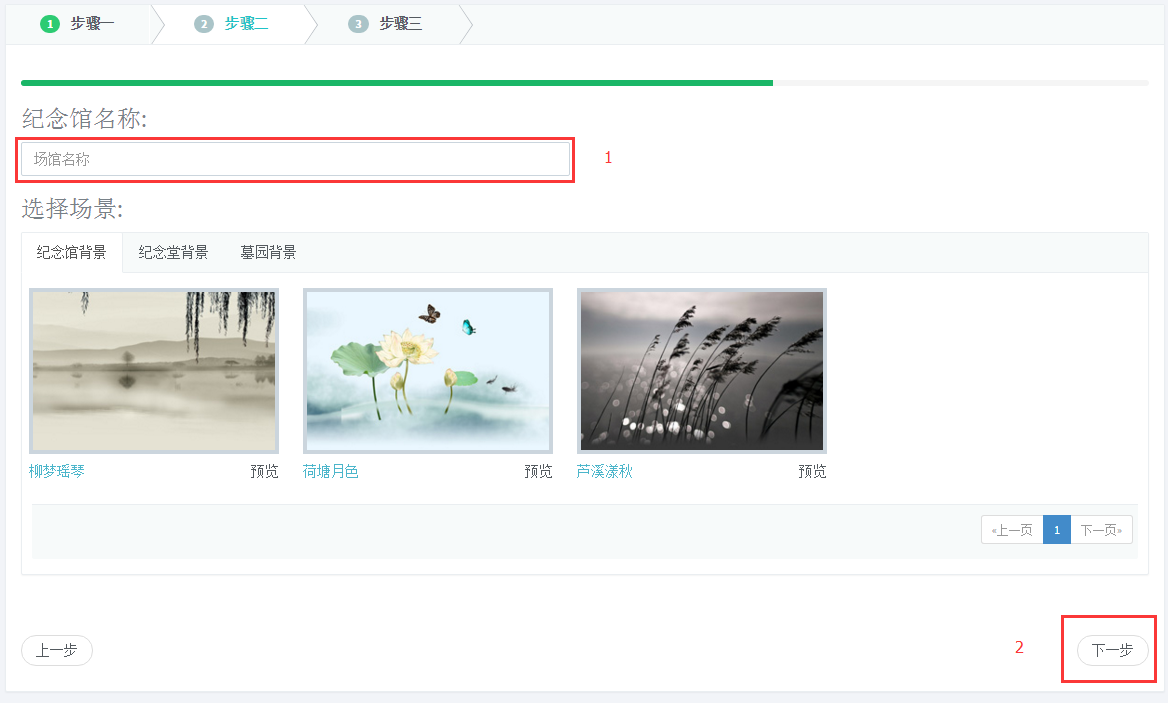Select the 墓园背景 tab
Viewport: 1168px width, 703px height.
pyautogui.click(x=268, y=253)
